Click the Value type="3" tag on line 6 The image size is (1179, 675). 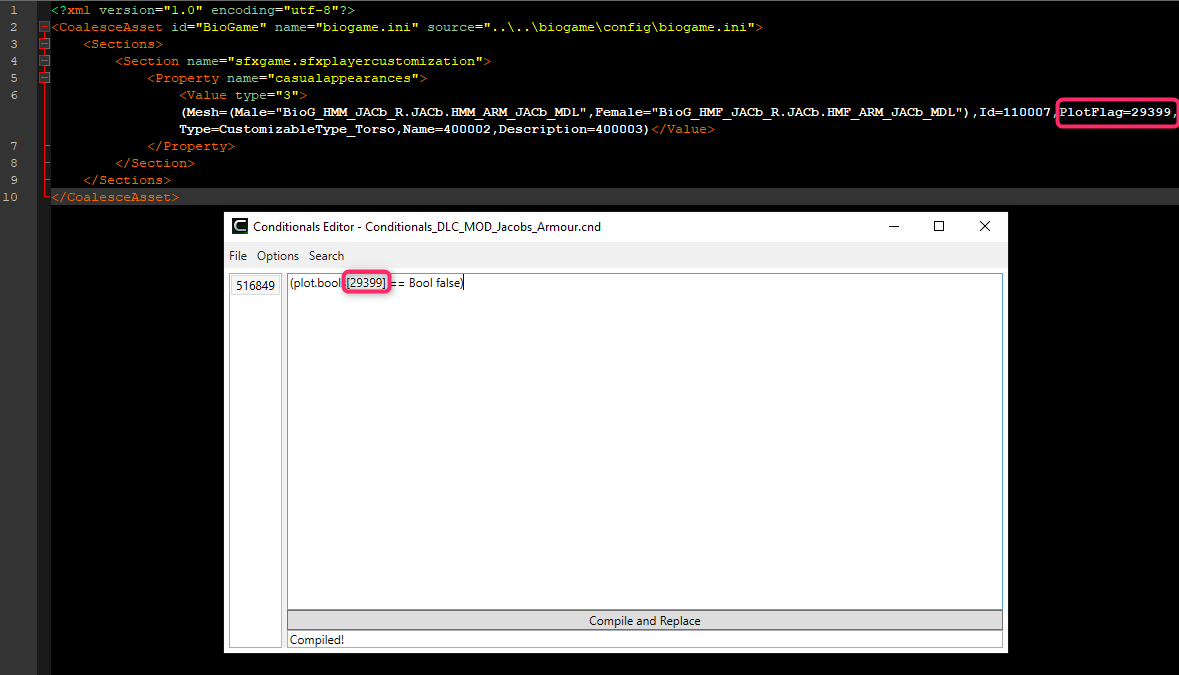tap(243, 95)
